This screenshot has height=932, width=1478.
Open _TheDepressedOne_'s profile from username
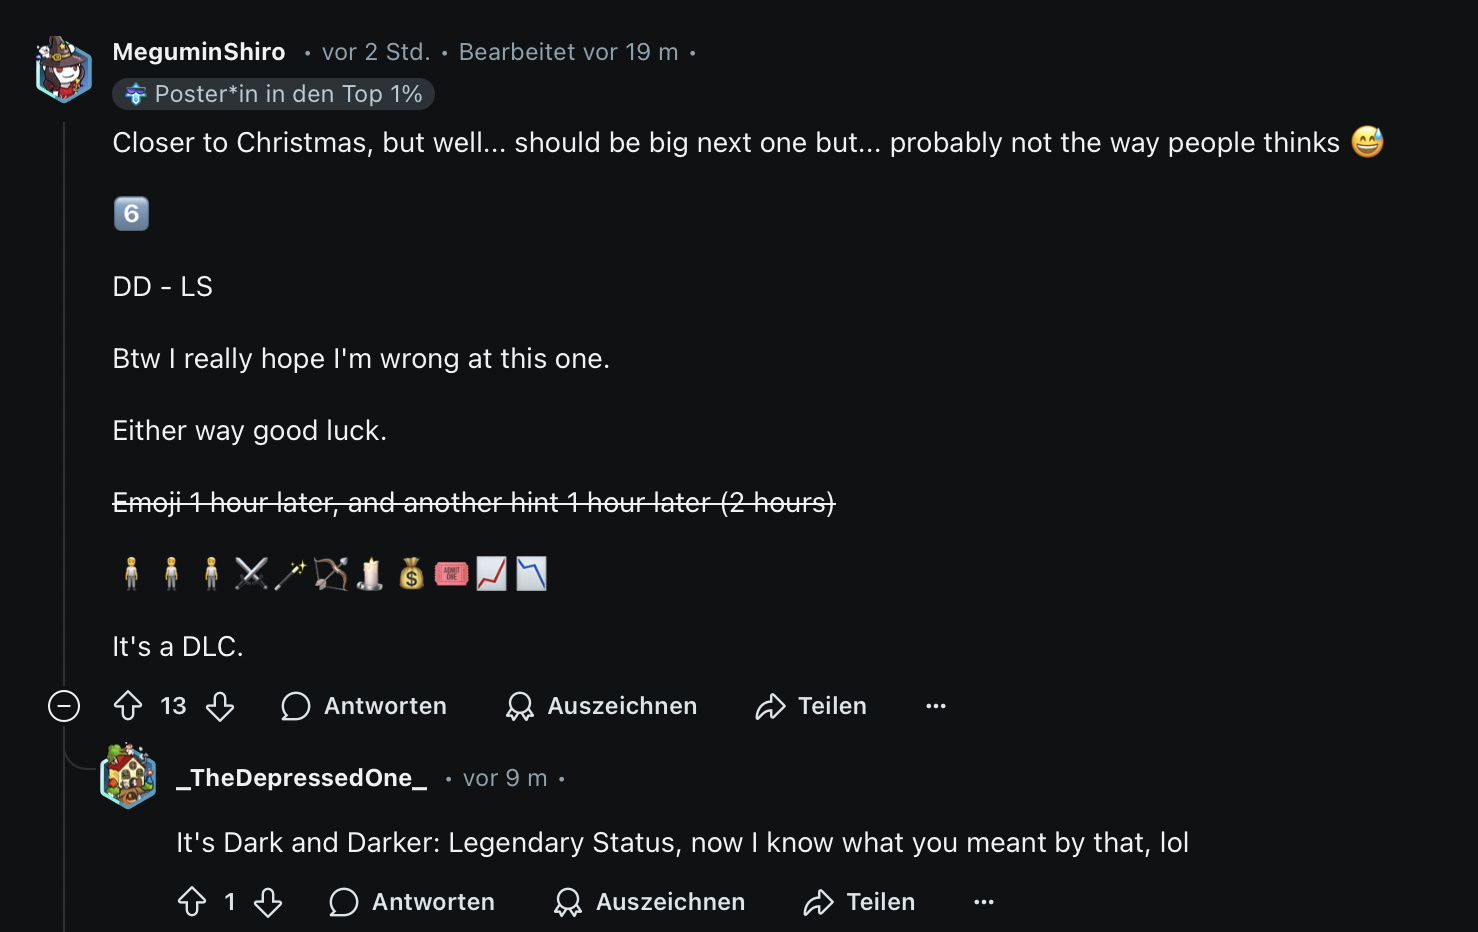301,778
